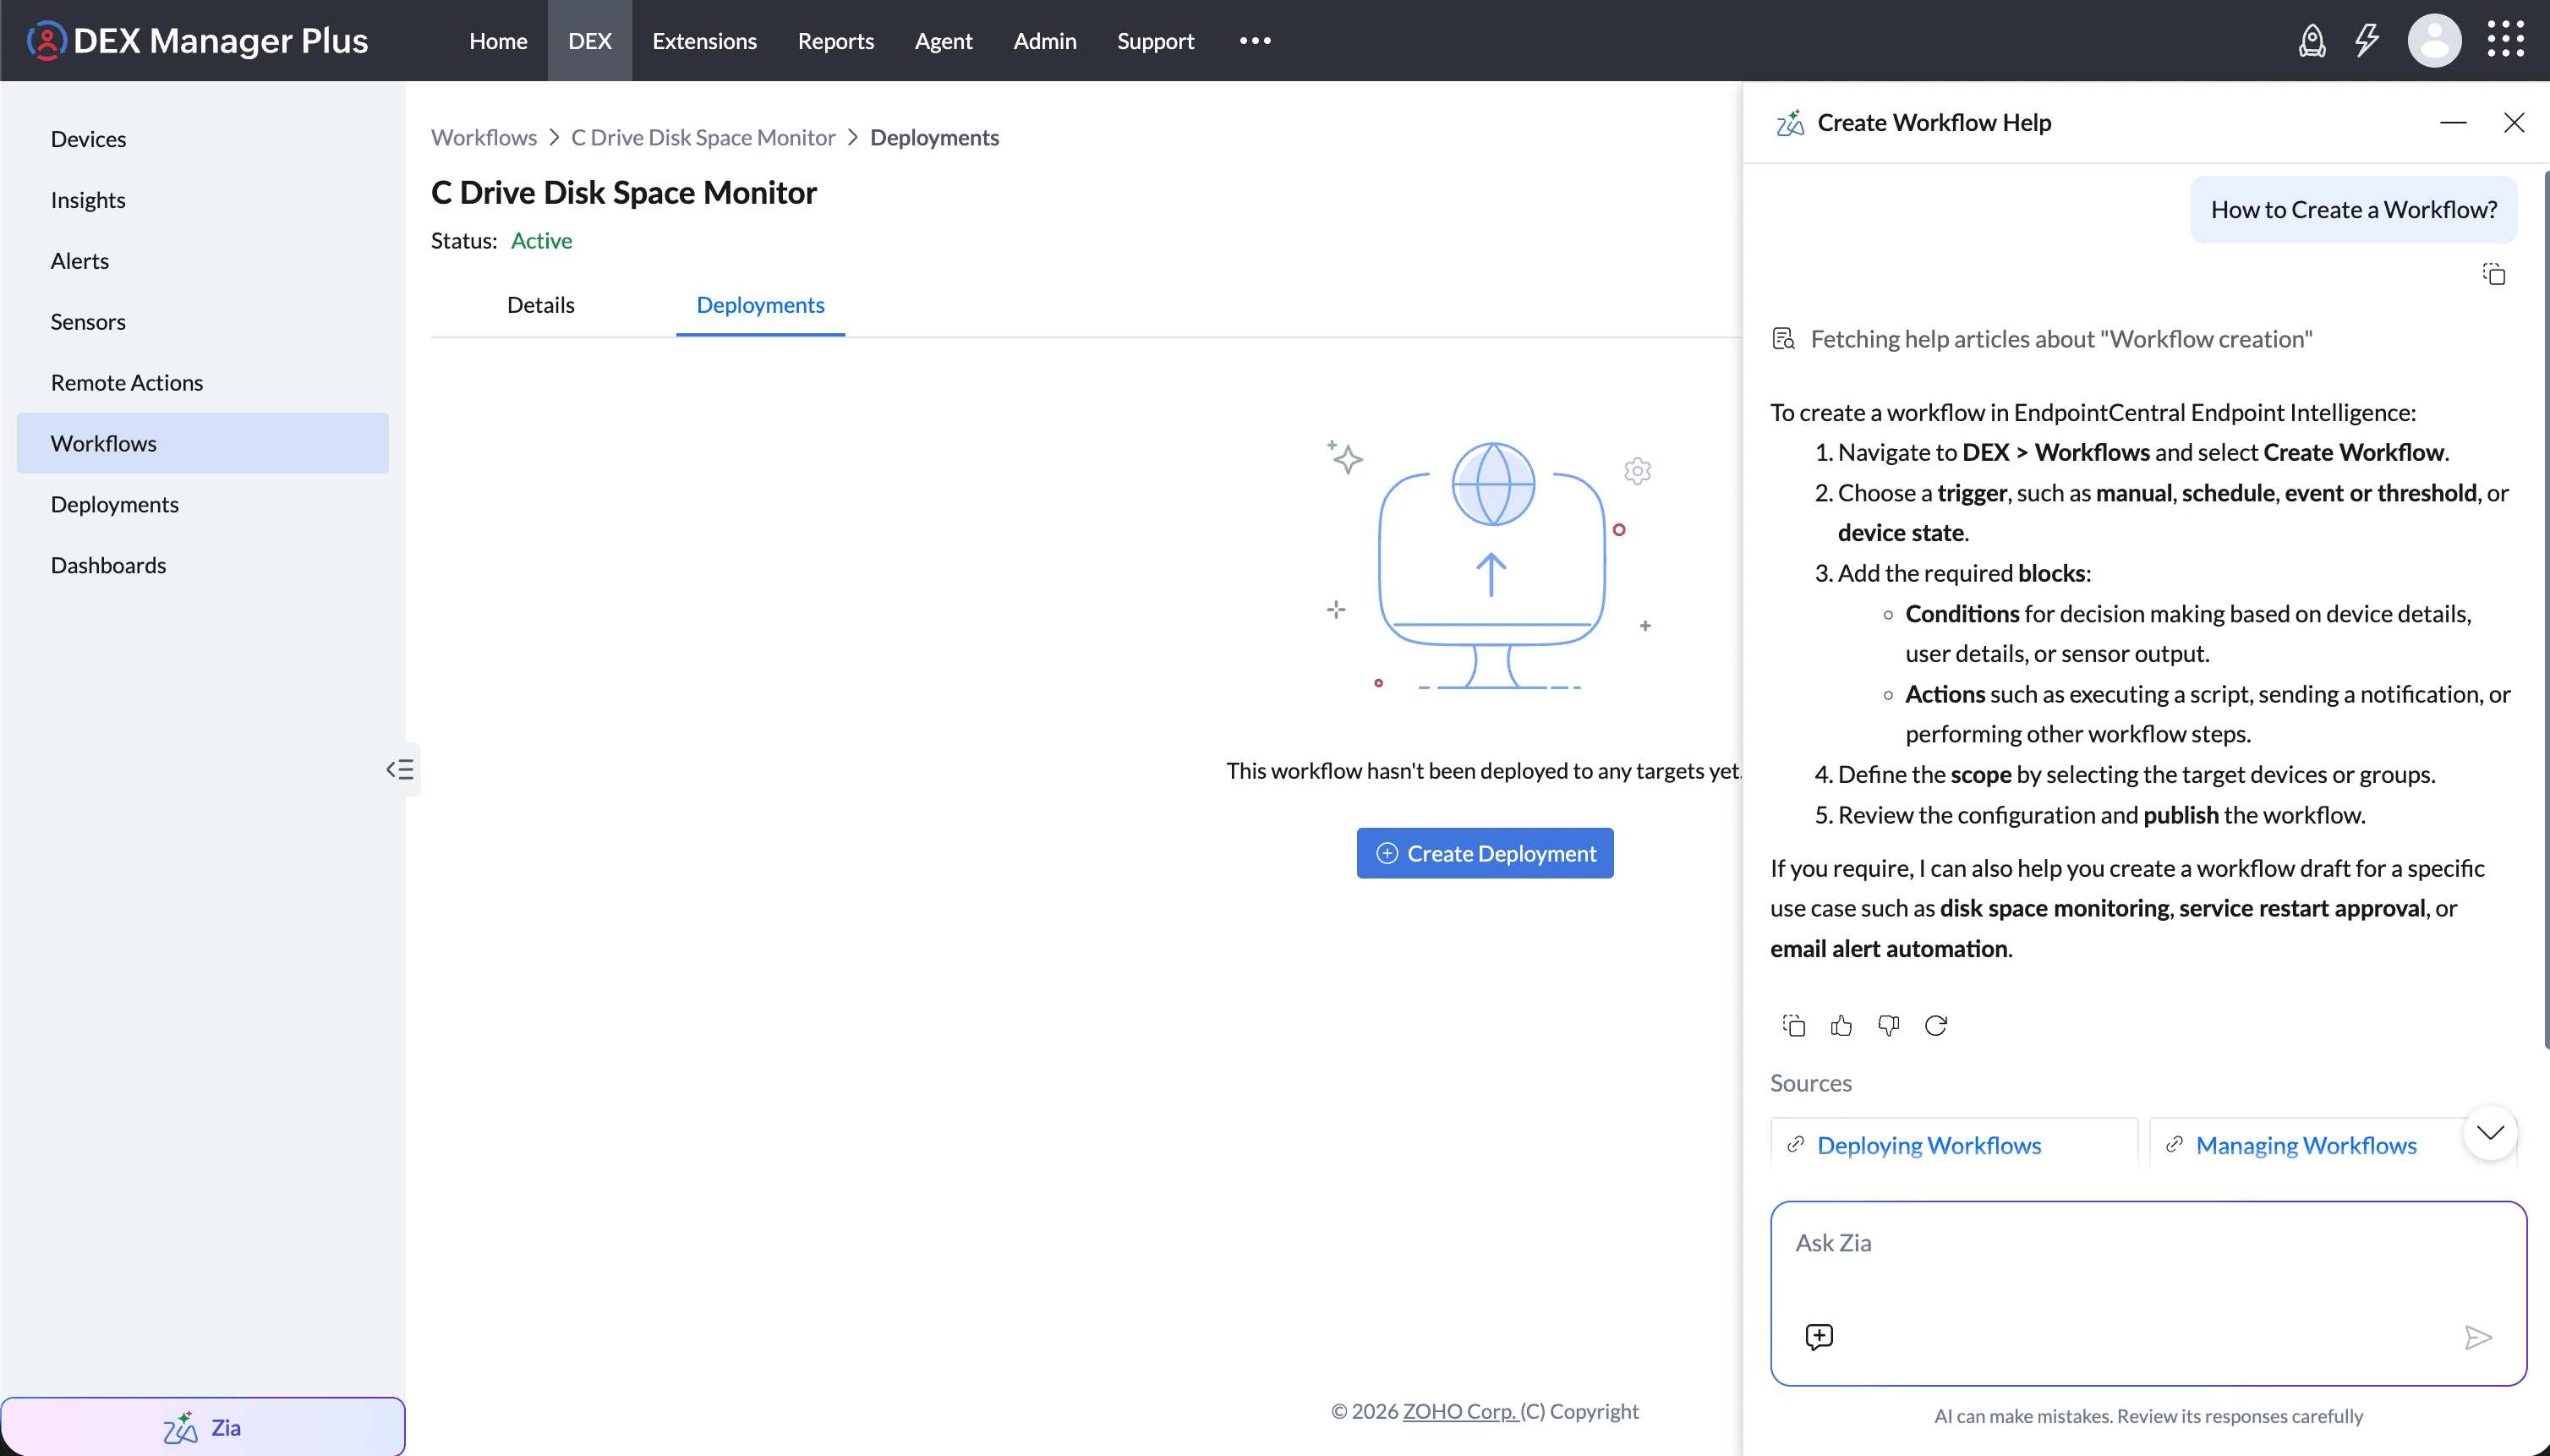Click the link icon beside Managing Workflows

2174,1144
